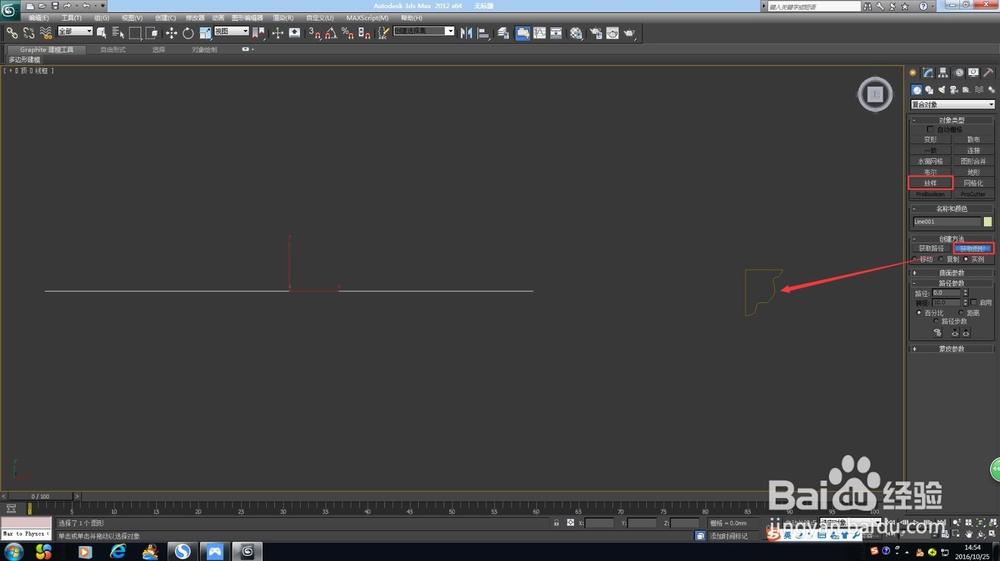This screenshot has height=561, width=1000.
Task: Click the Unlink Selection tool
Action: (29, 33)
